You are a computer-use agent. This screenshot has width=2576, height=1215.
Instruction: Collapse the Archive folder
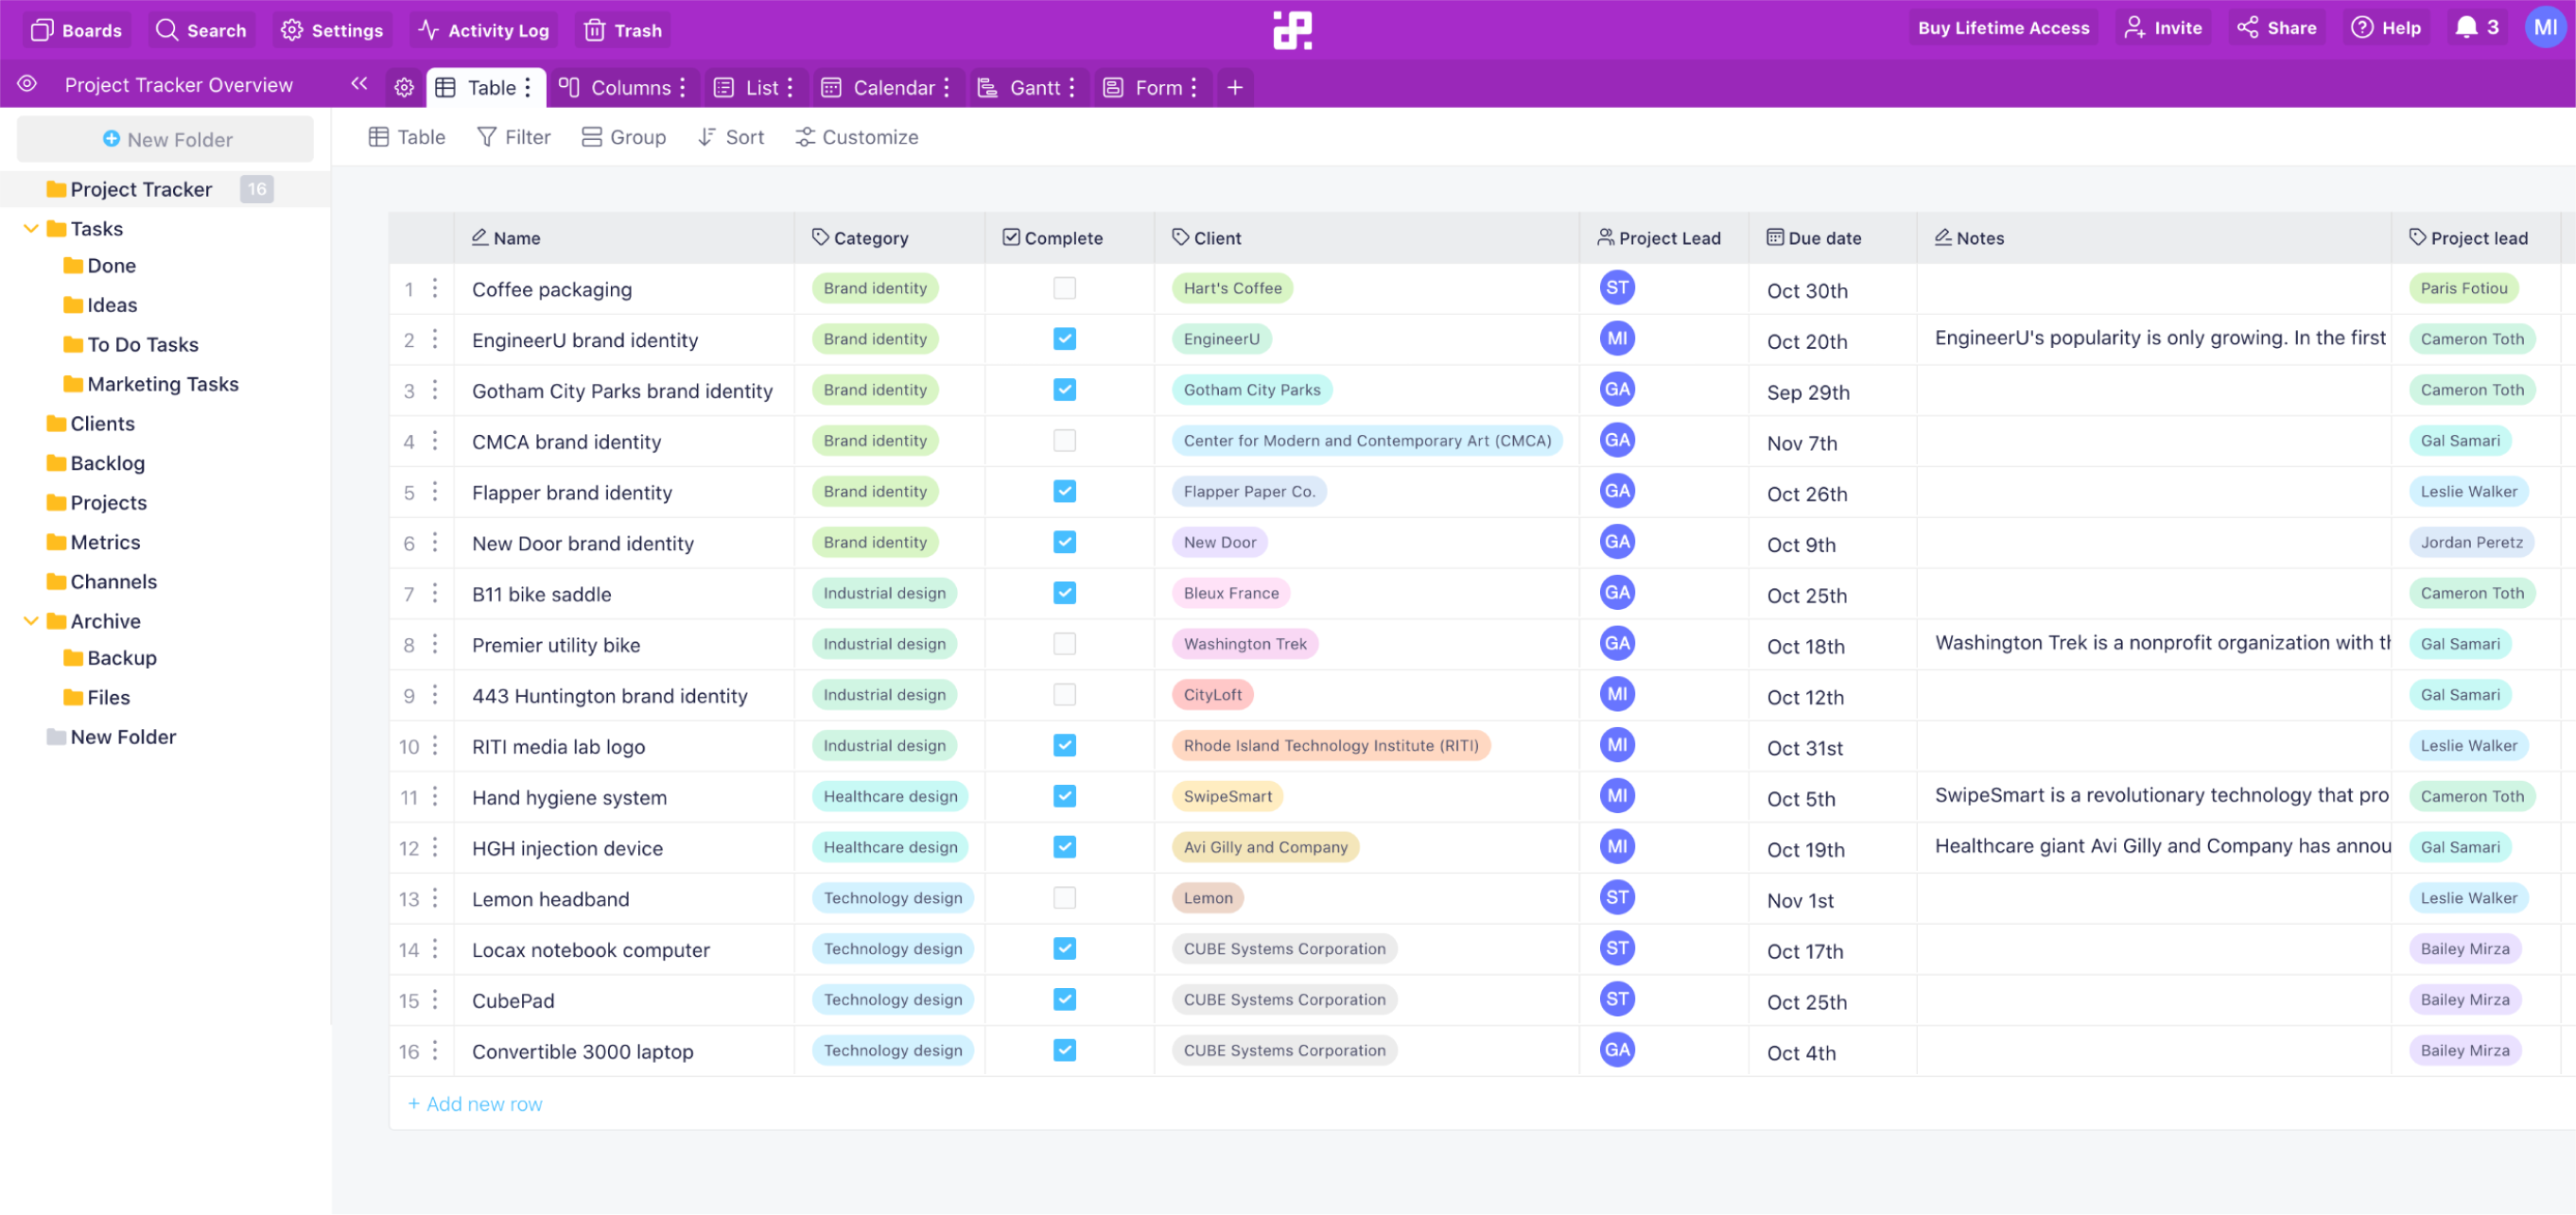pyautogui.click(x=30, y=620)
